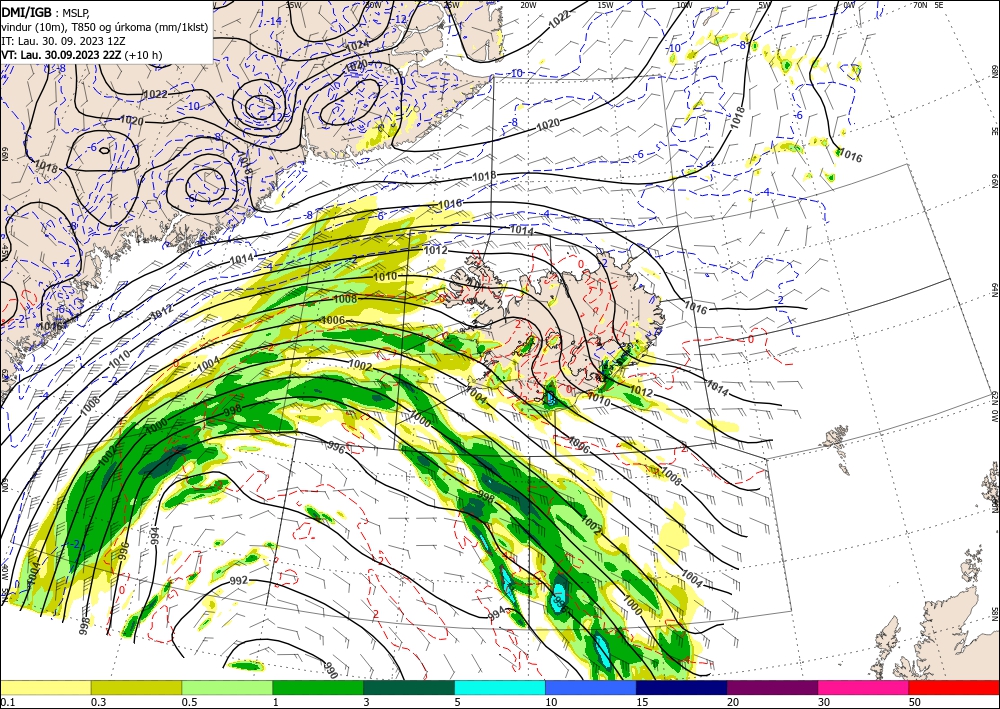Click the red 50+ legend swatch
Viewport: 1000px width, 709px height.
(x=954, y=687)
